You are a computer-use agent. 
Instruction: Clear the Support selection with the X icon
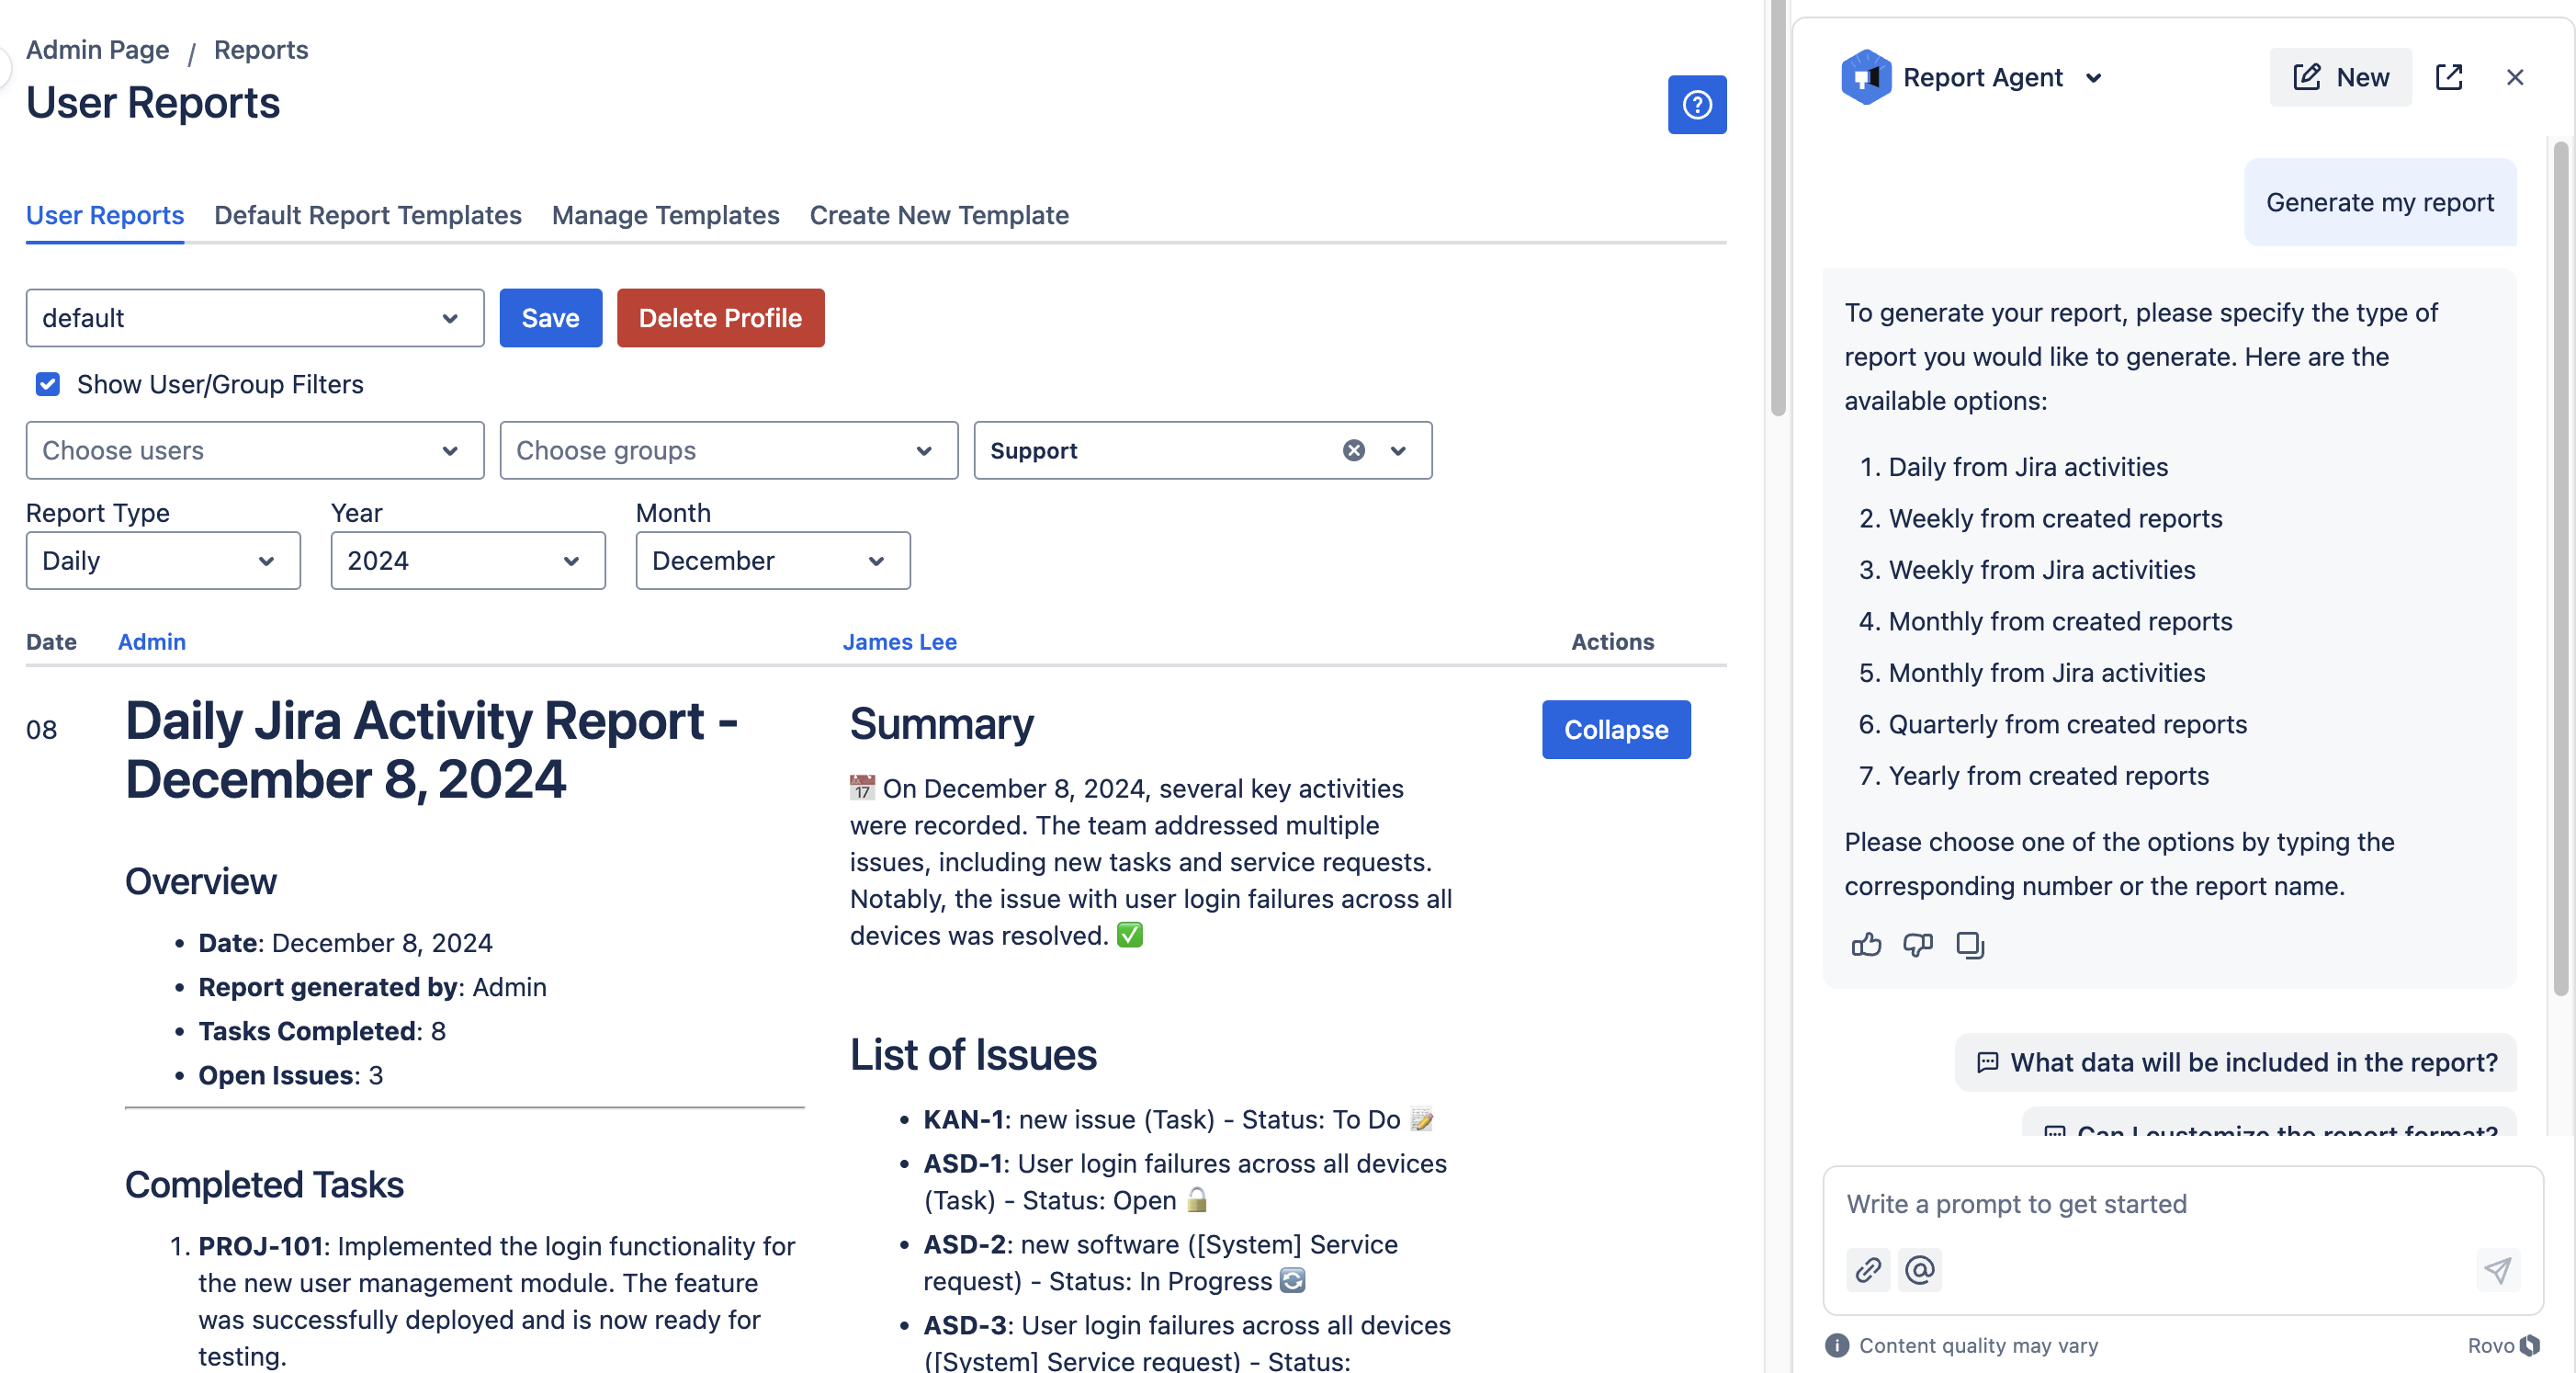click(x=1353, y=450)
